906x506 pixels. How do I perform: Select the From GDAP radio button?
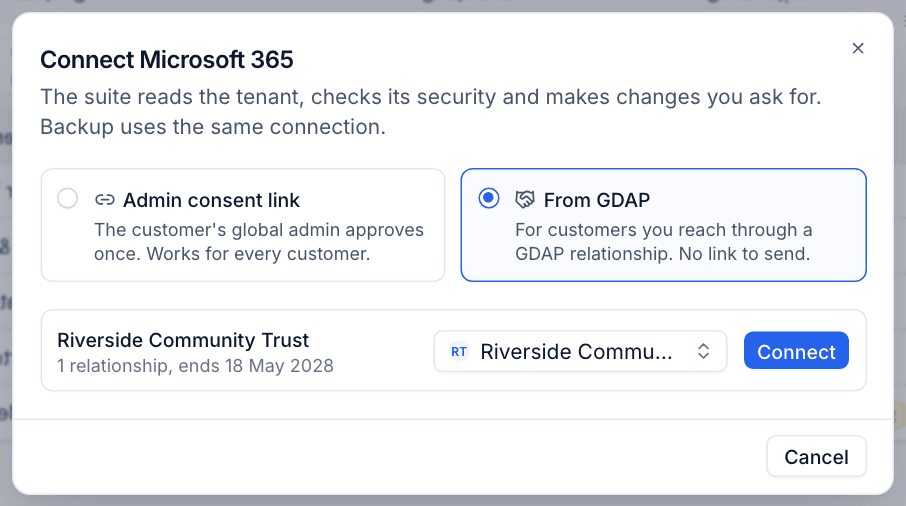pyautogui.click(x=489, y=198)
